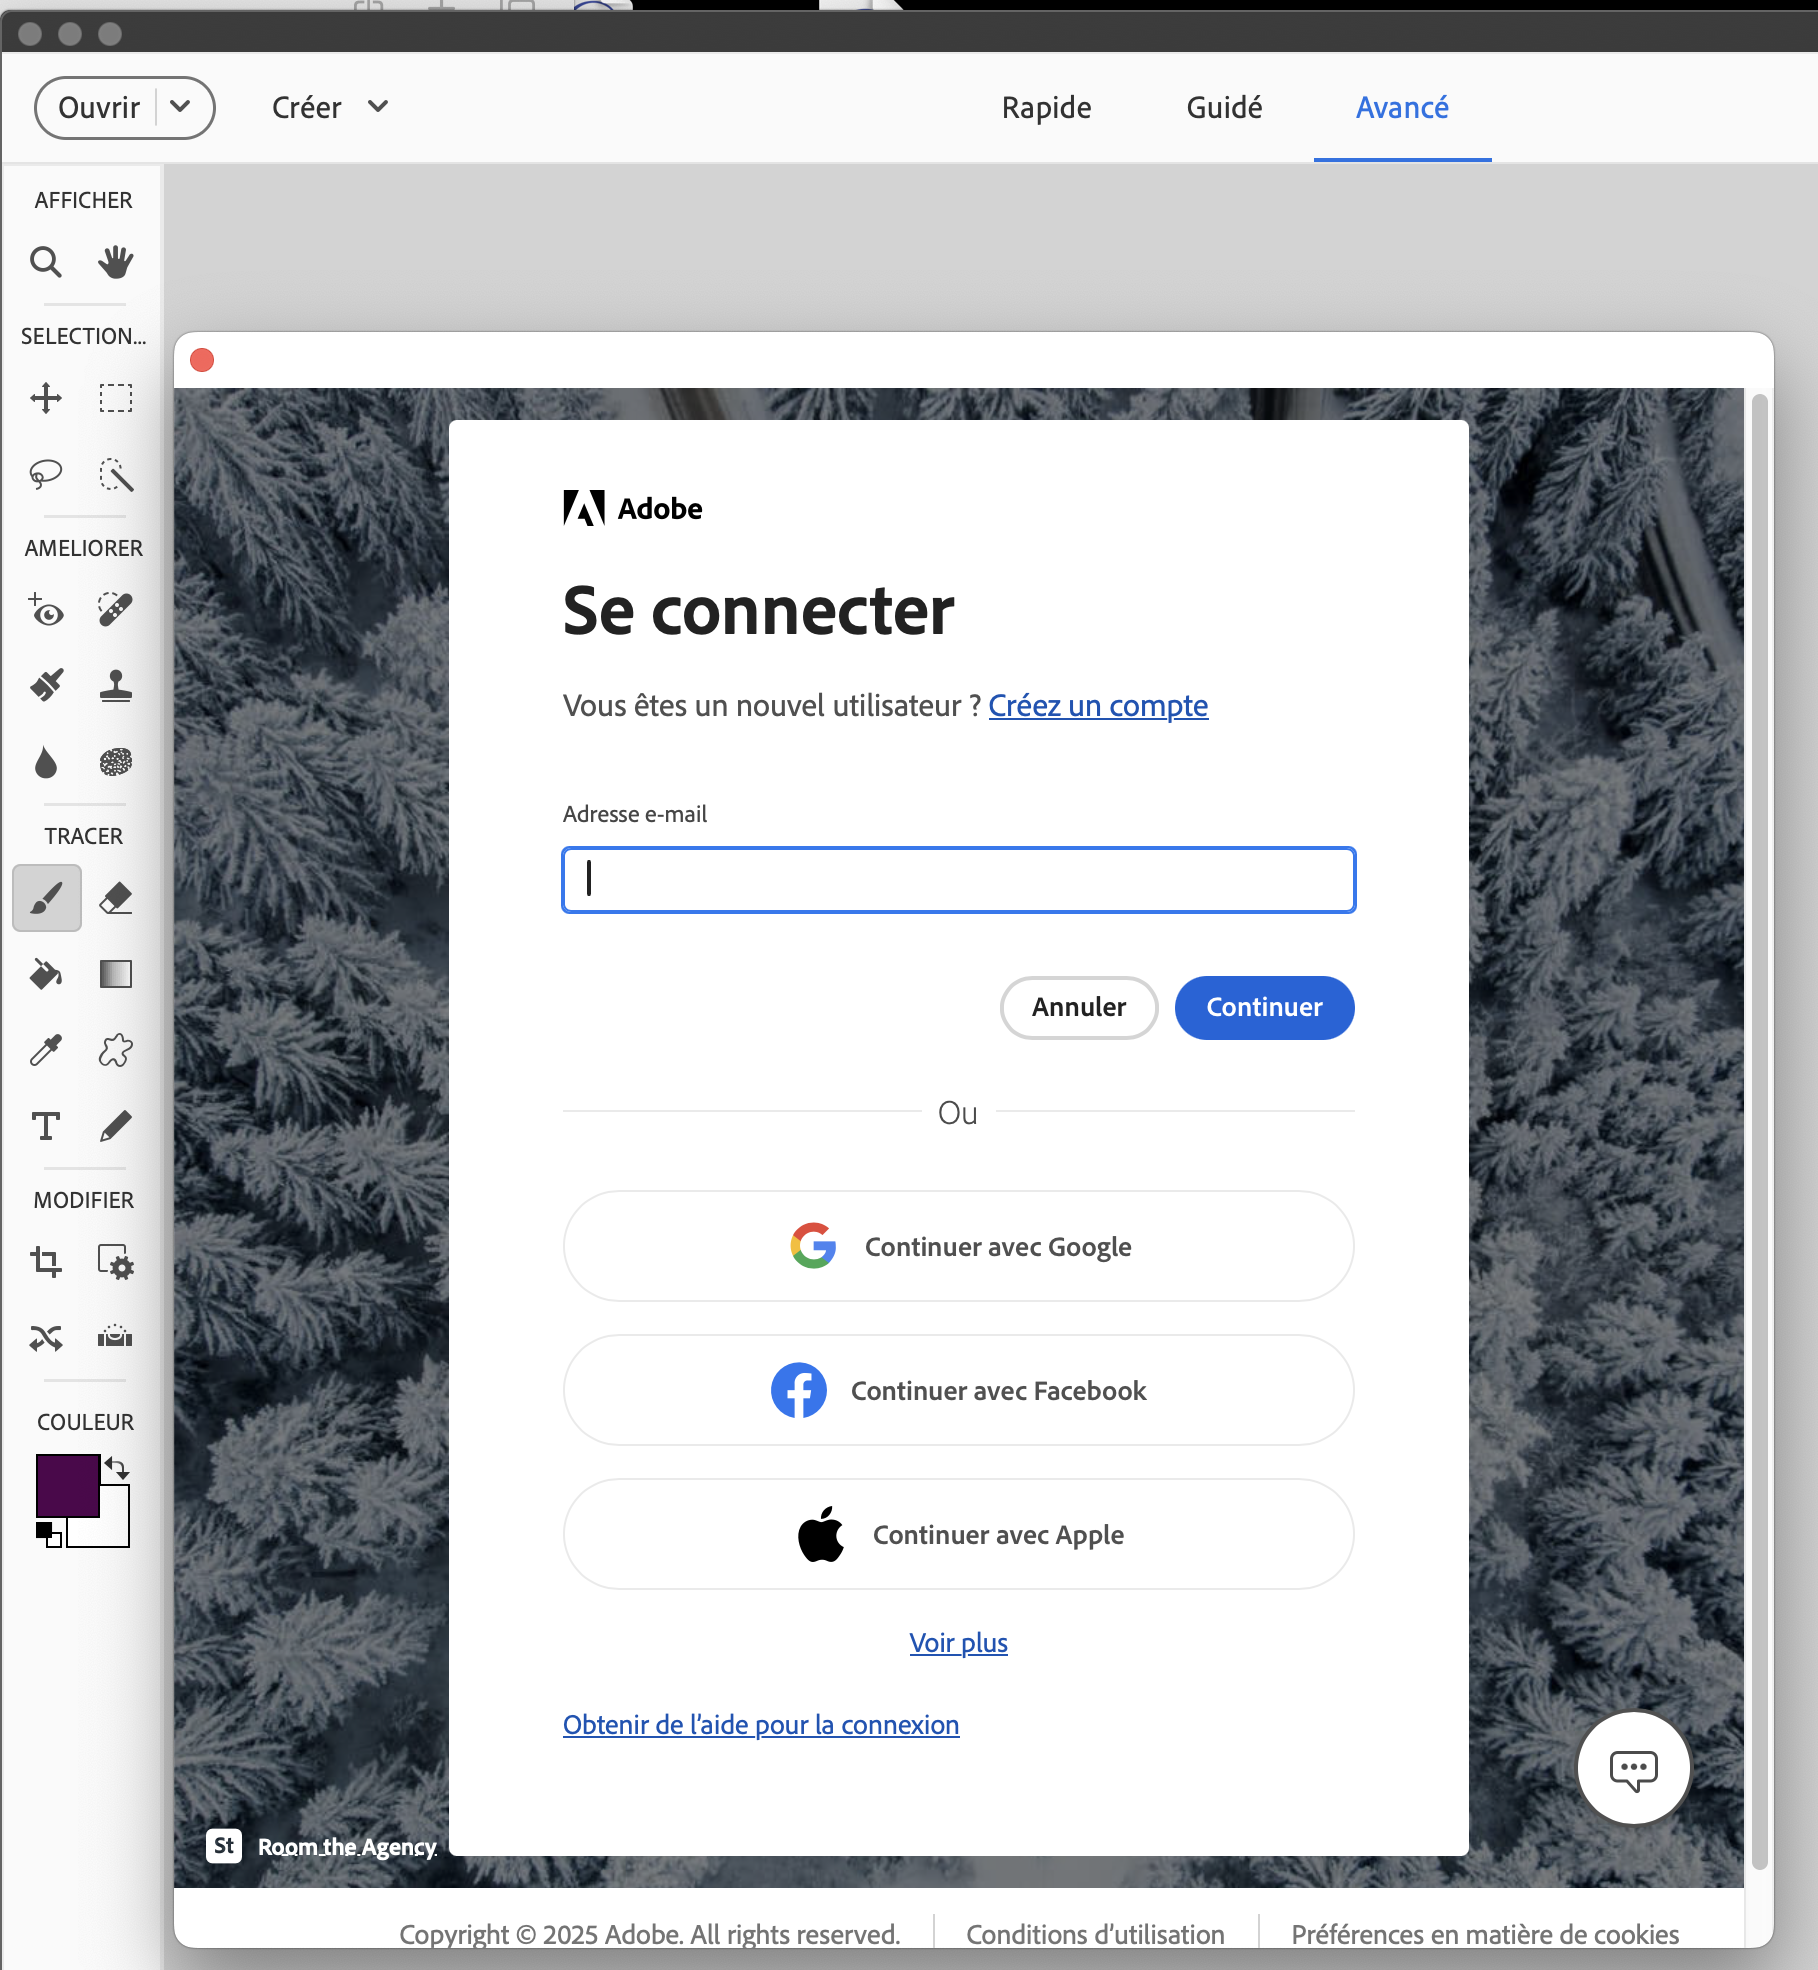Viewport: 1818px width, 1970px height.
Task: Select the Blur water drop tool
Action: (x=46, y=762)
